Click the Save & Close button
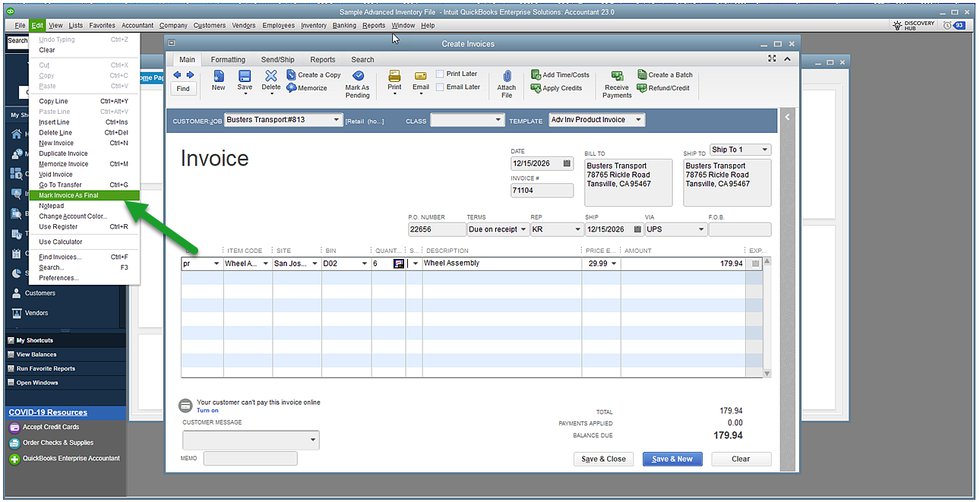 (x=603, y=459)
